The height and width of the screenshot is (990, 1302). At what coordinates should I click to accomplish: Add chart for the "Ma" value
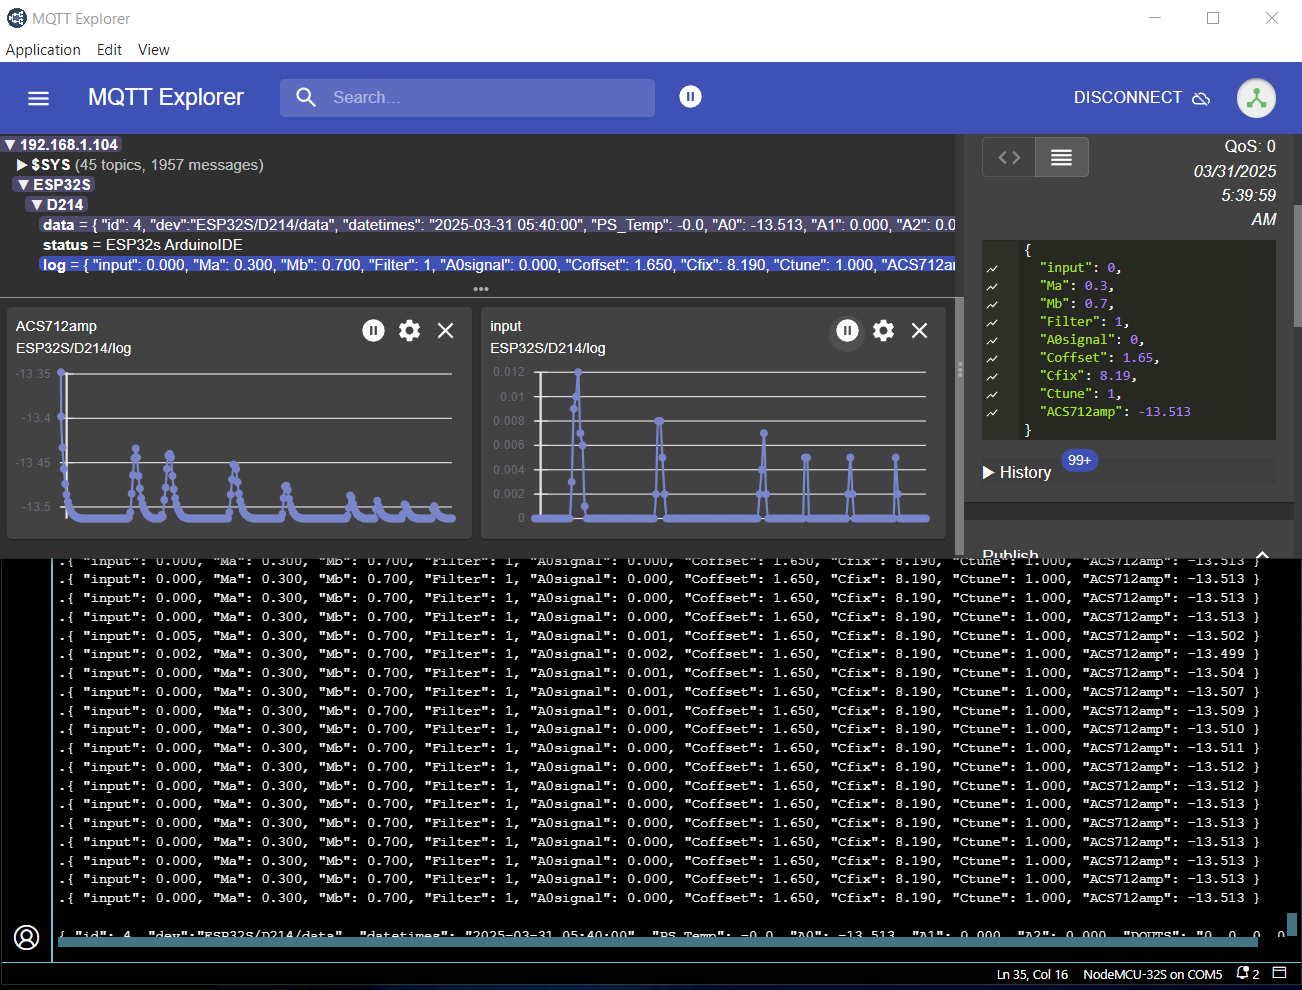pos(992,286)
